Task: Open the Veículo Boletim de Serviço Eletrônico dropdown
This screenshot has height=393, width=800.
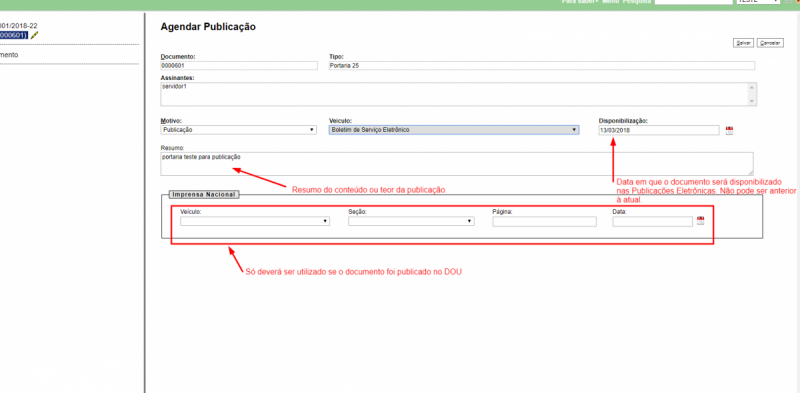Action: point(454,130)
